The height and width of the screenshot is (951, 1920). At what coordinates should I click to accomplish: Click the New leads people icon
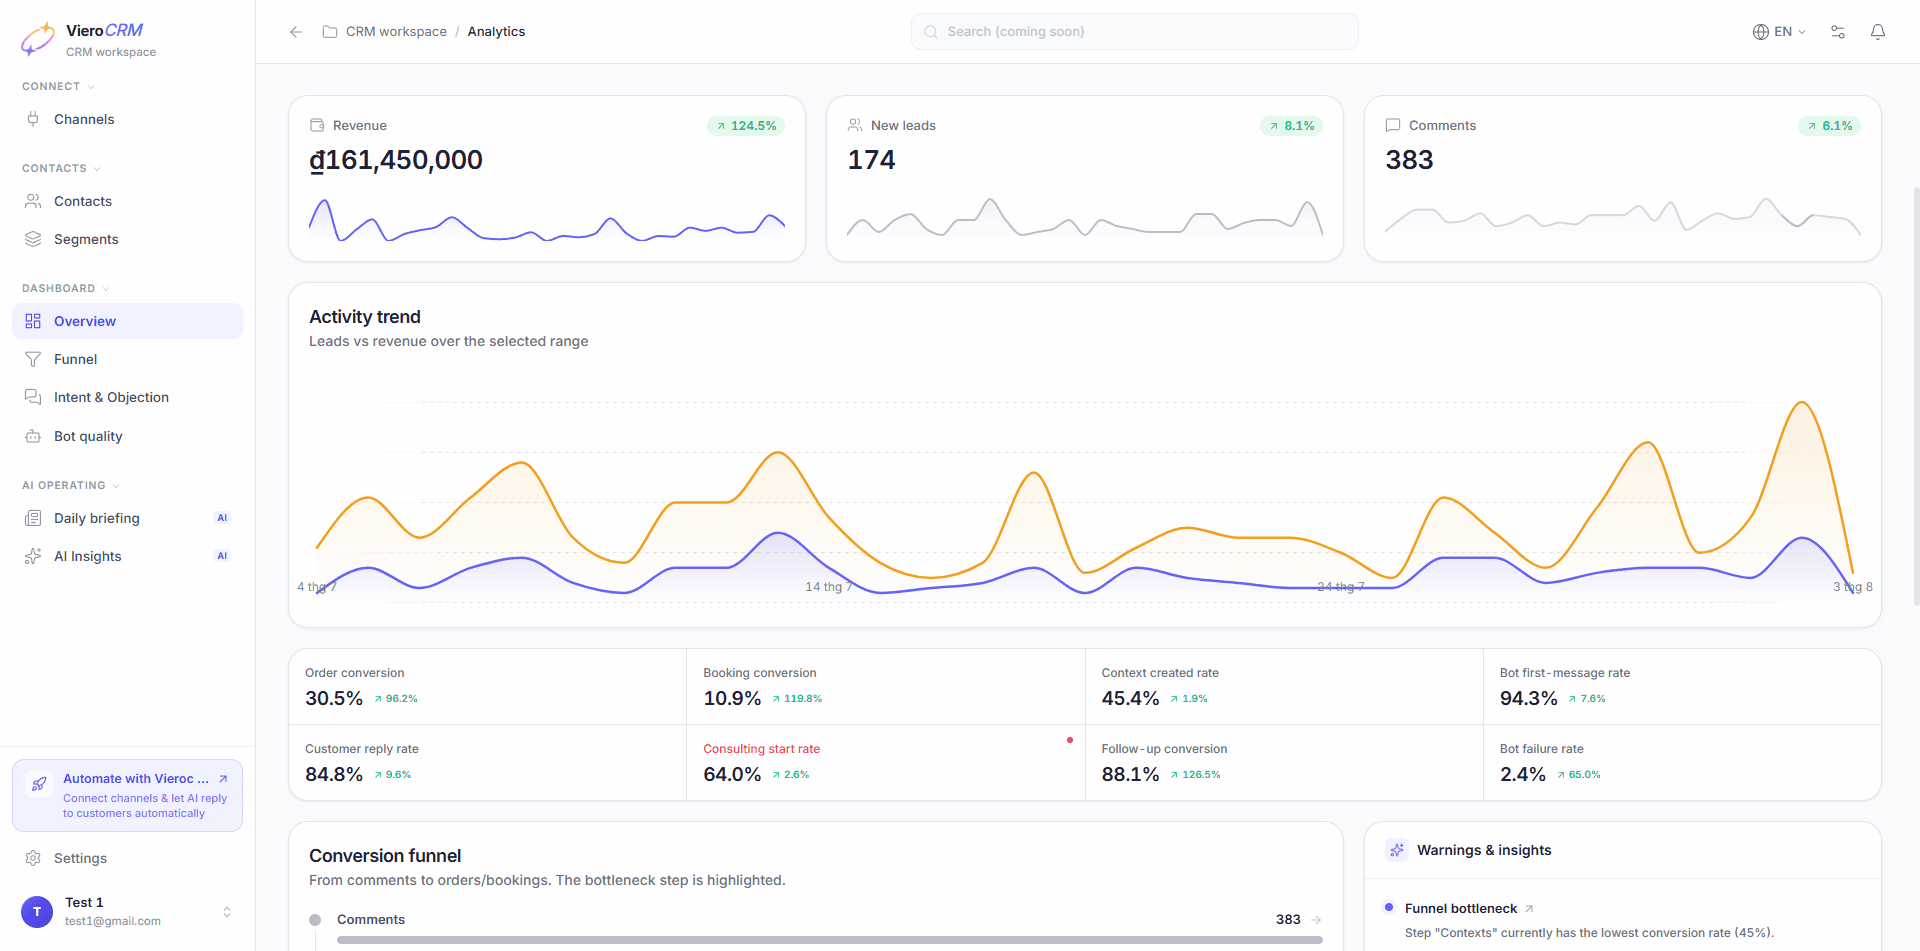pos(855,125)
